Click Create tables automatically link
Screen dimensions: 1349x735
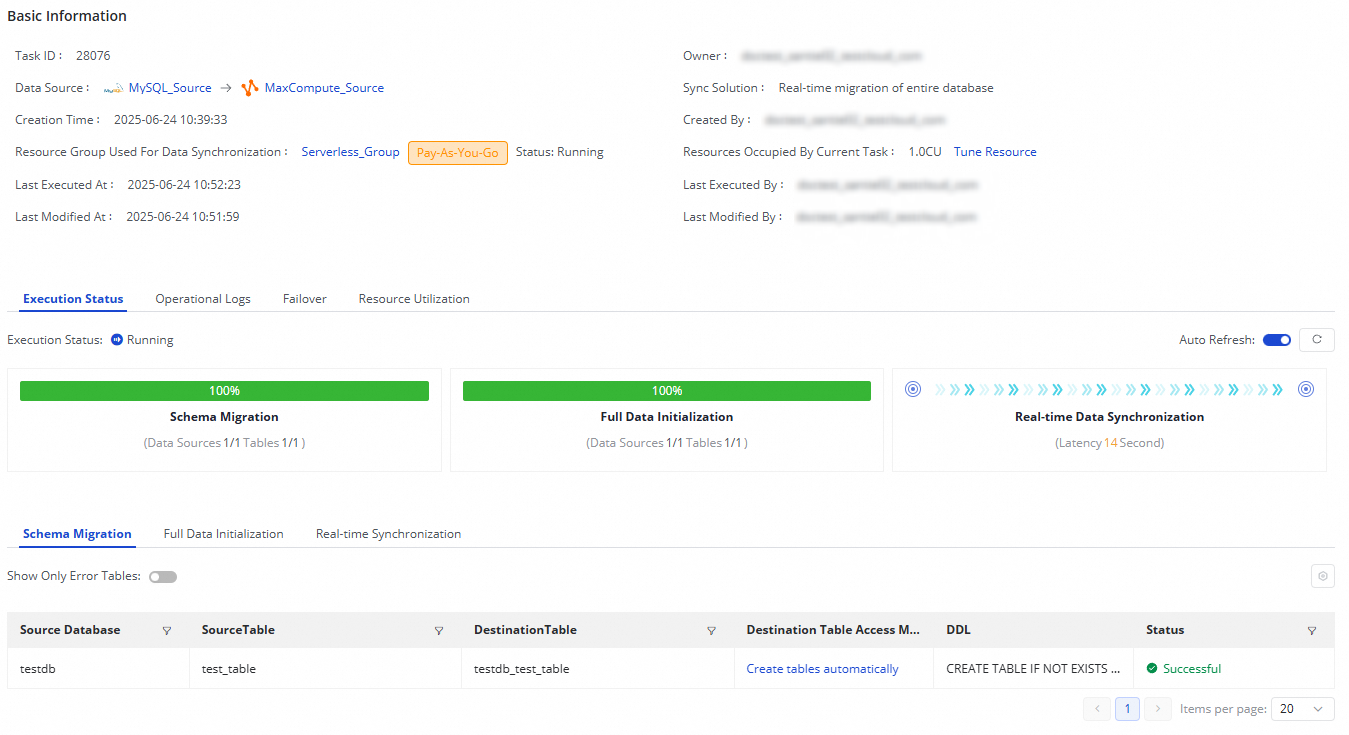pyautogui.click(x=823, y=669)
